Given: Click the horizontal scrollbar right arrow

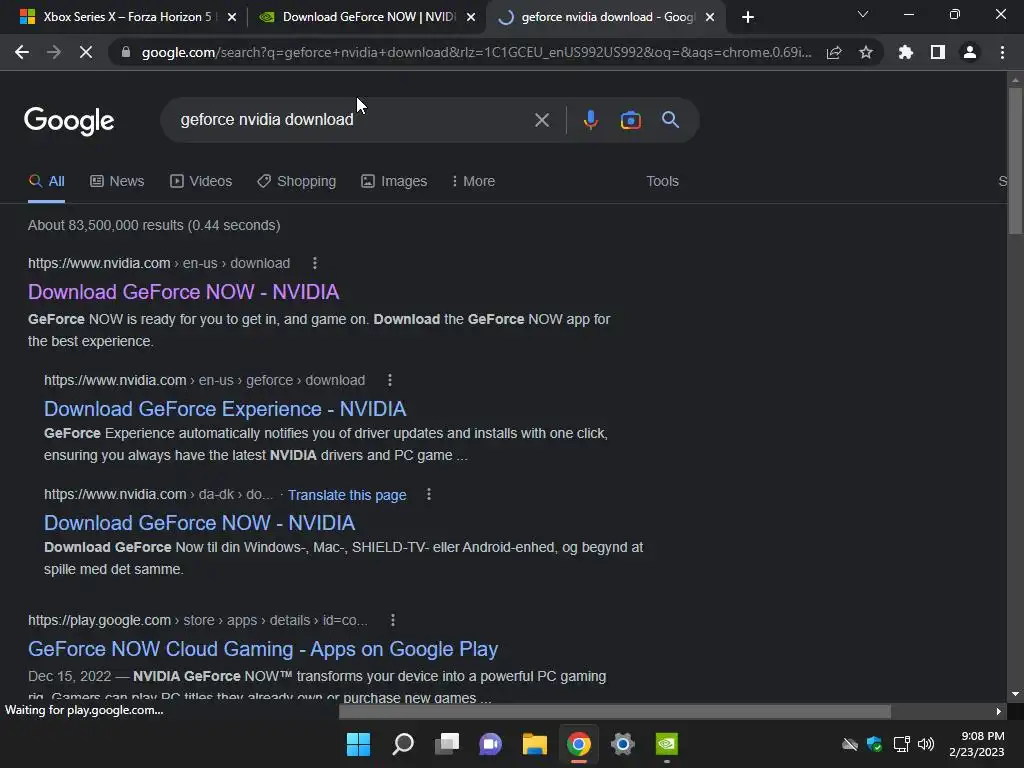Looking at the screenshot, I should click(999, 711).
